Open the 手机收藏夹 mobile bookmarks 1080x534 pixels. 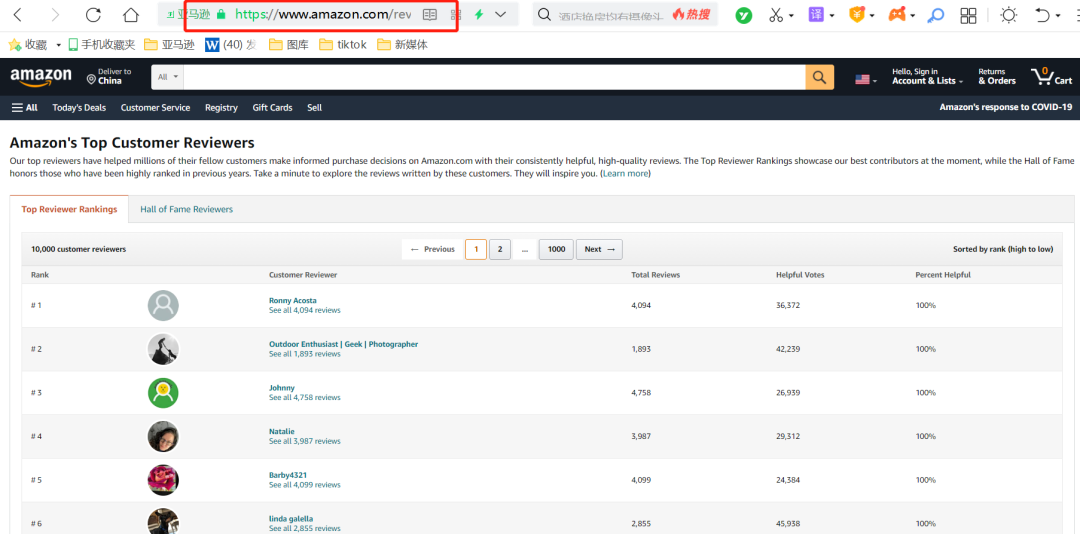102,45
